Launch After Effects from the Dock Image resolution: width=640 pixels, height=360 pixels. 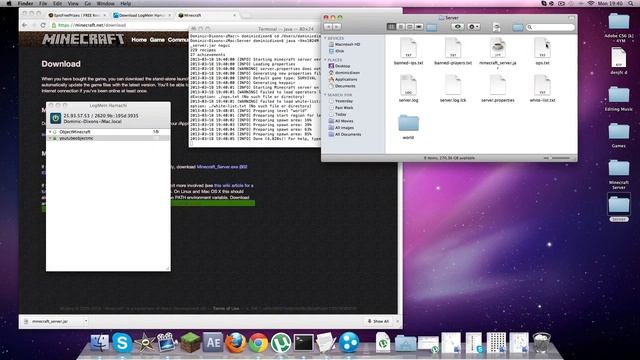pyautogui.click(x=213, y=342)
